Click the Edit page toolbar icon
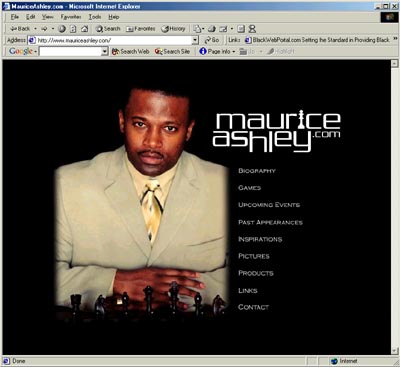Image resolution: width=400 pixels, height=367 pixels. coord(223,29)
